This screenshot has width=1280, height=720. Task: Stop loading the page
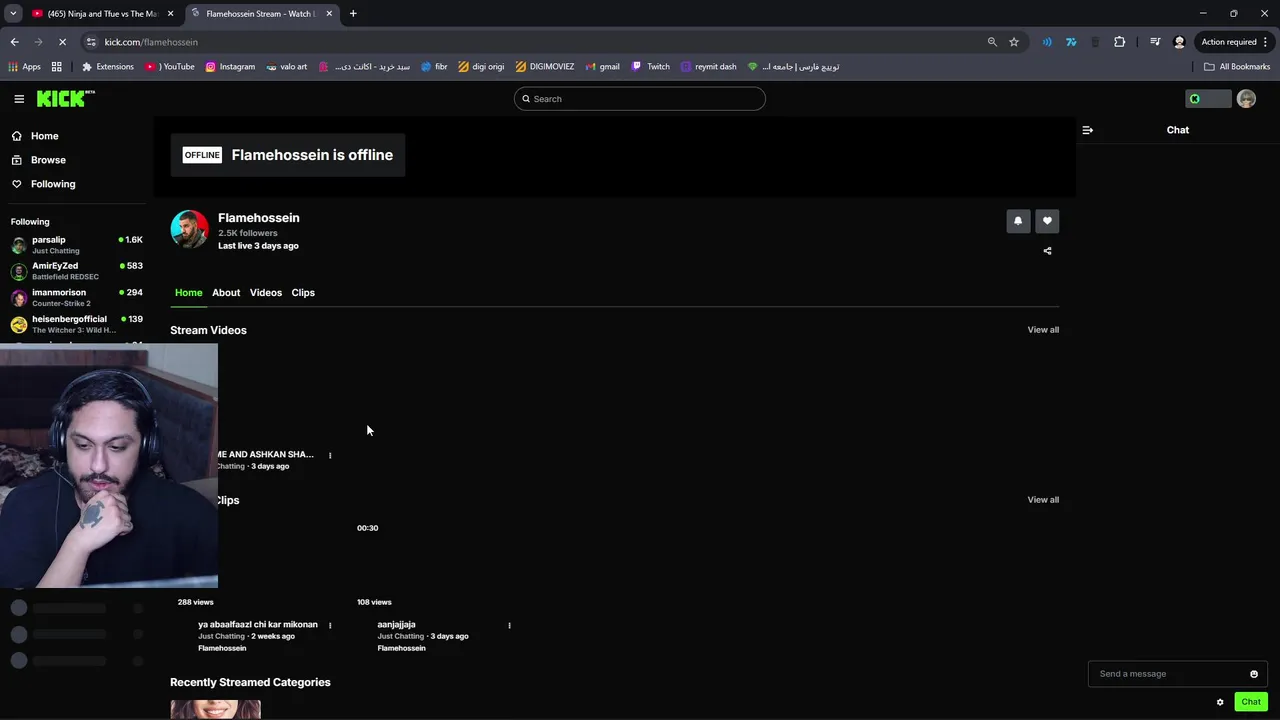(x=62, y=42)
